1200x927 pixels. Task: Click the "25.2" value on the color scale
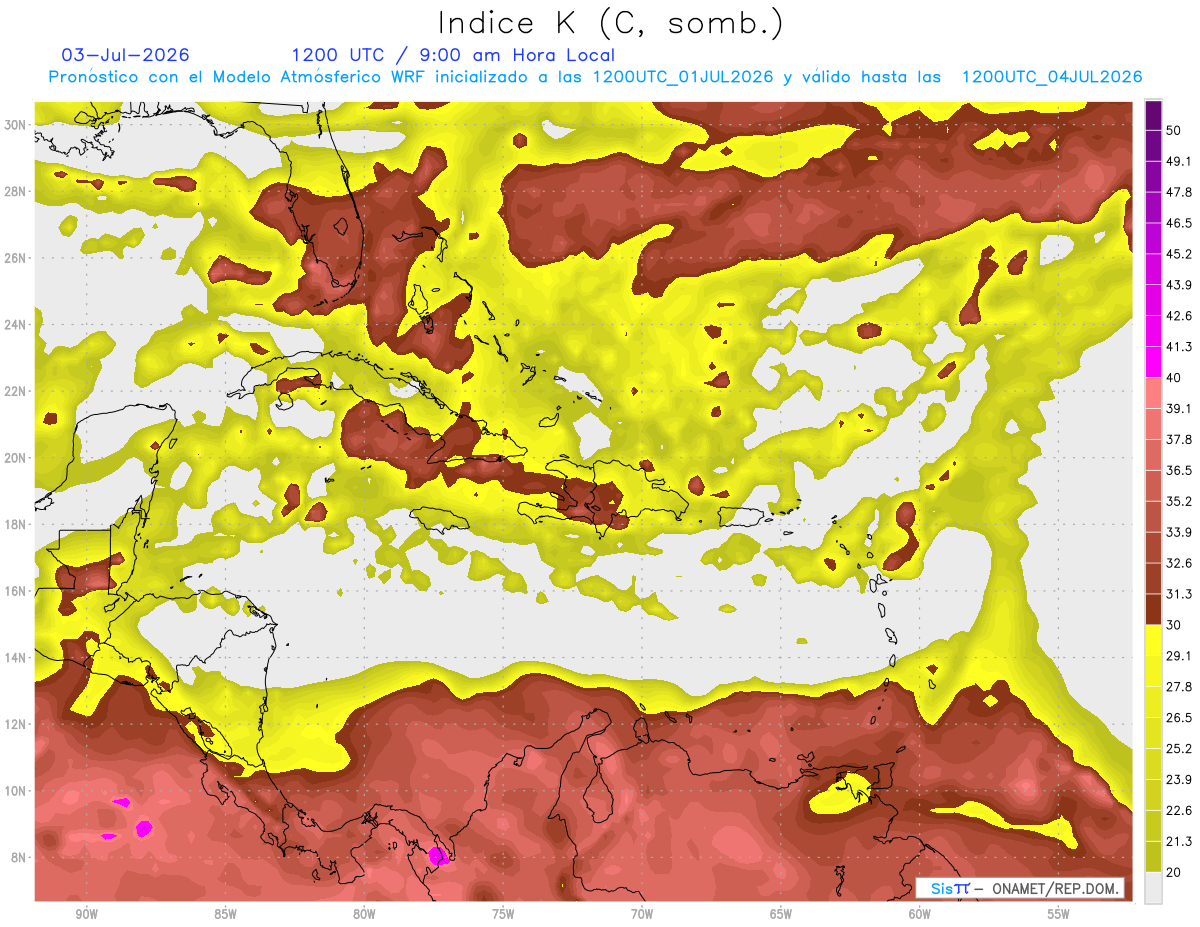coord(1180,748)
